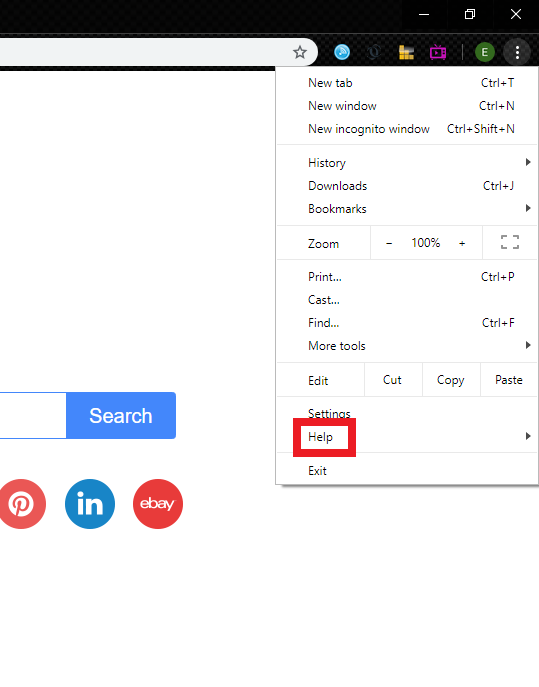Viewport: 539px width, 687px height.
Task: Open the pink TV extension icon
Action: coord(438,53)
